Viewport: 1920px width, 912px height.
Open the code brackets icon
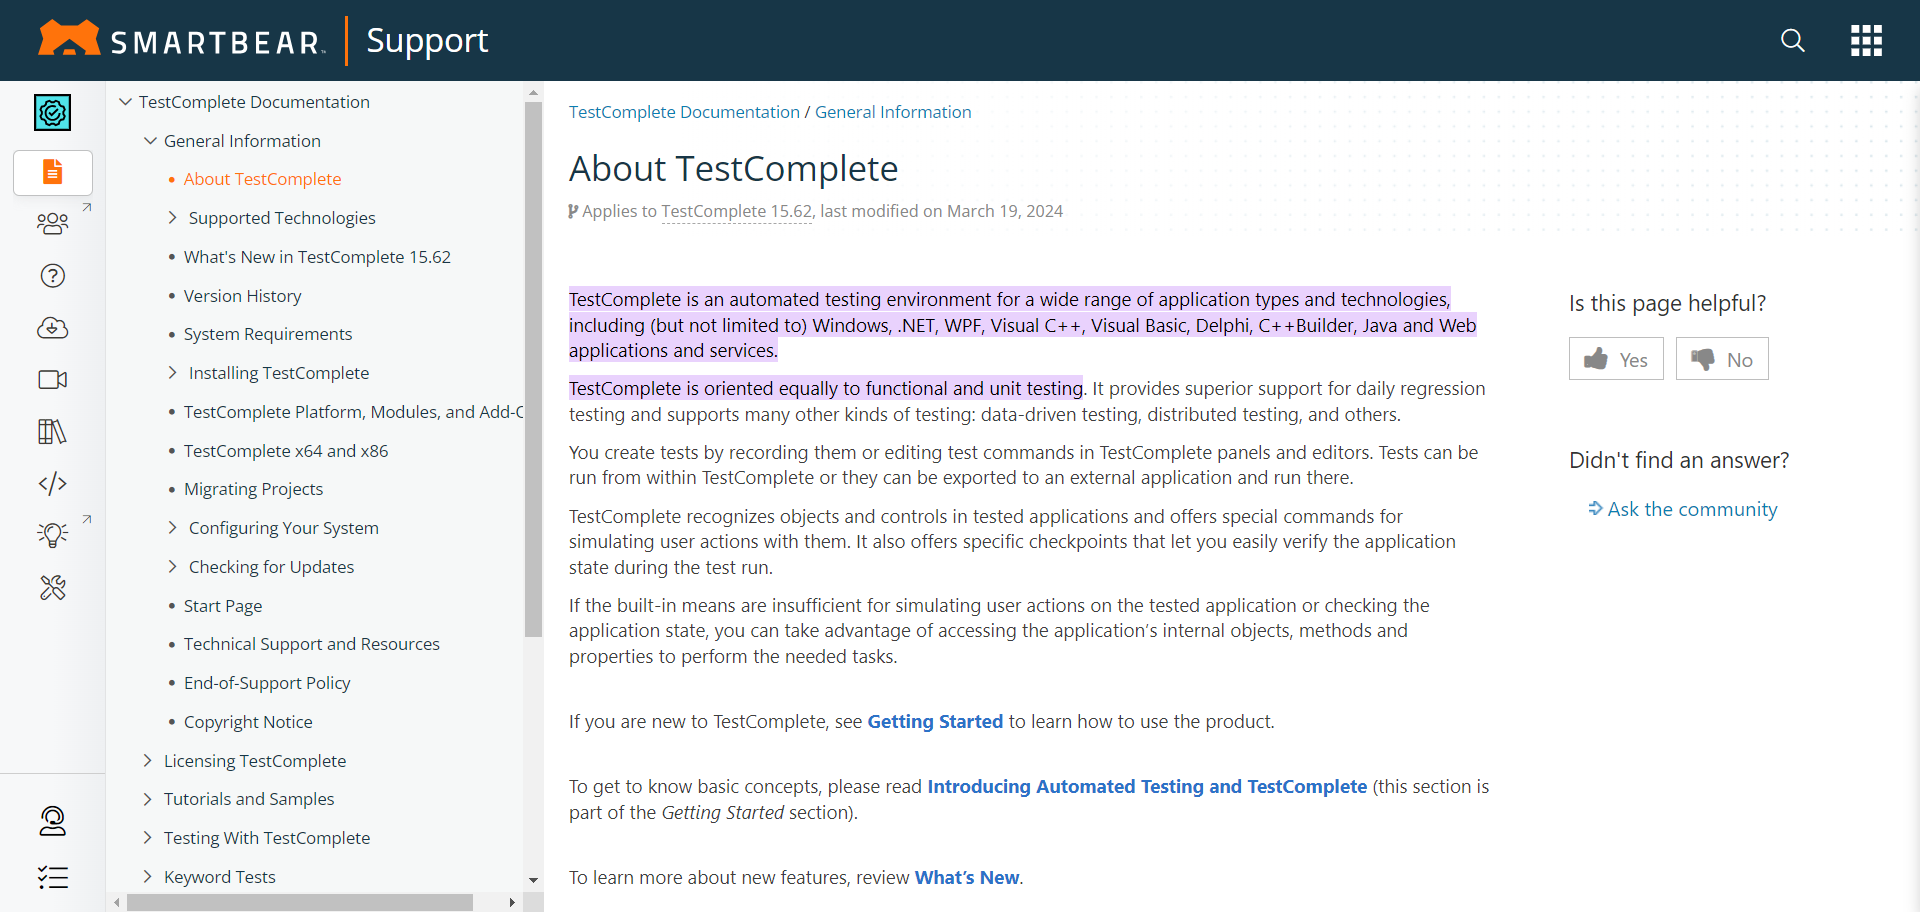pyautogui.click(x=53, y=484)
